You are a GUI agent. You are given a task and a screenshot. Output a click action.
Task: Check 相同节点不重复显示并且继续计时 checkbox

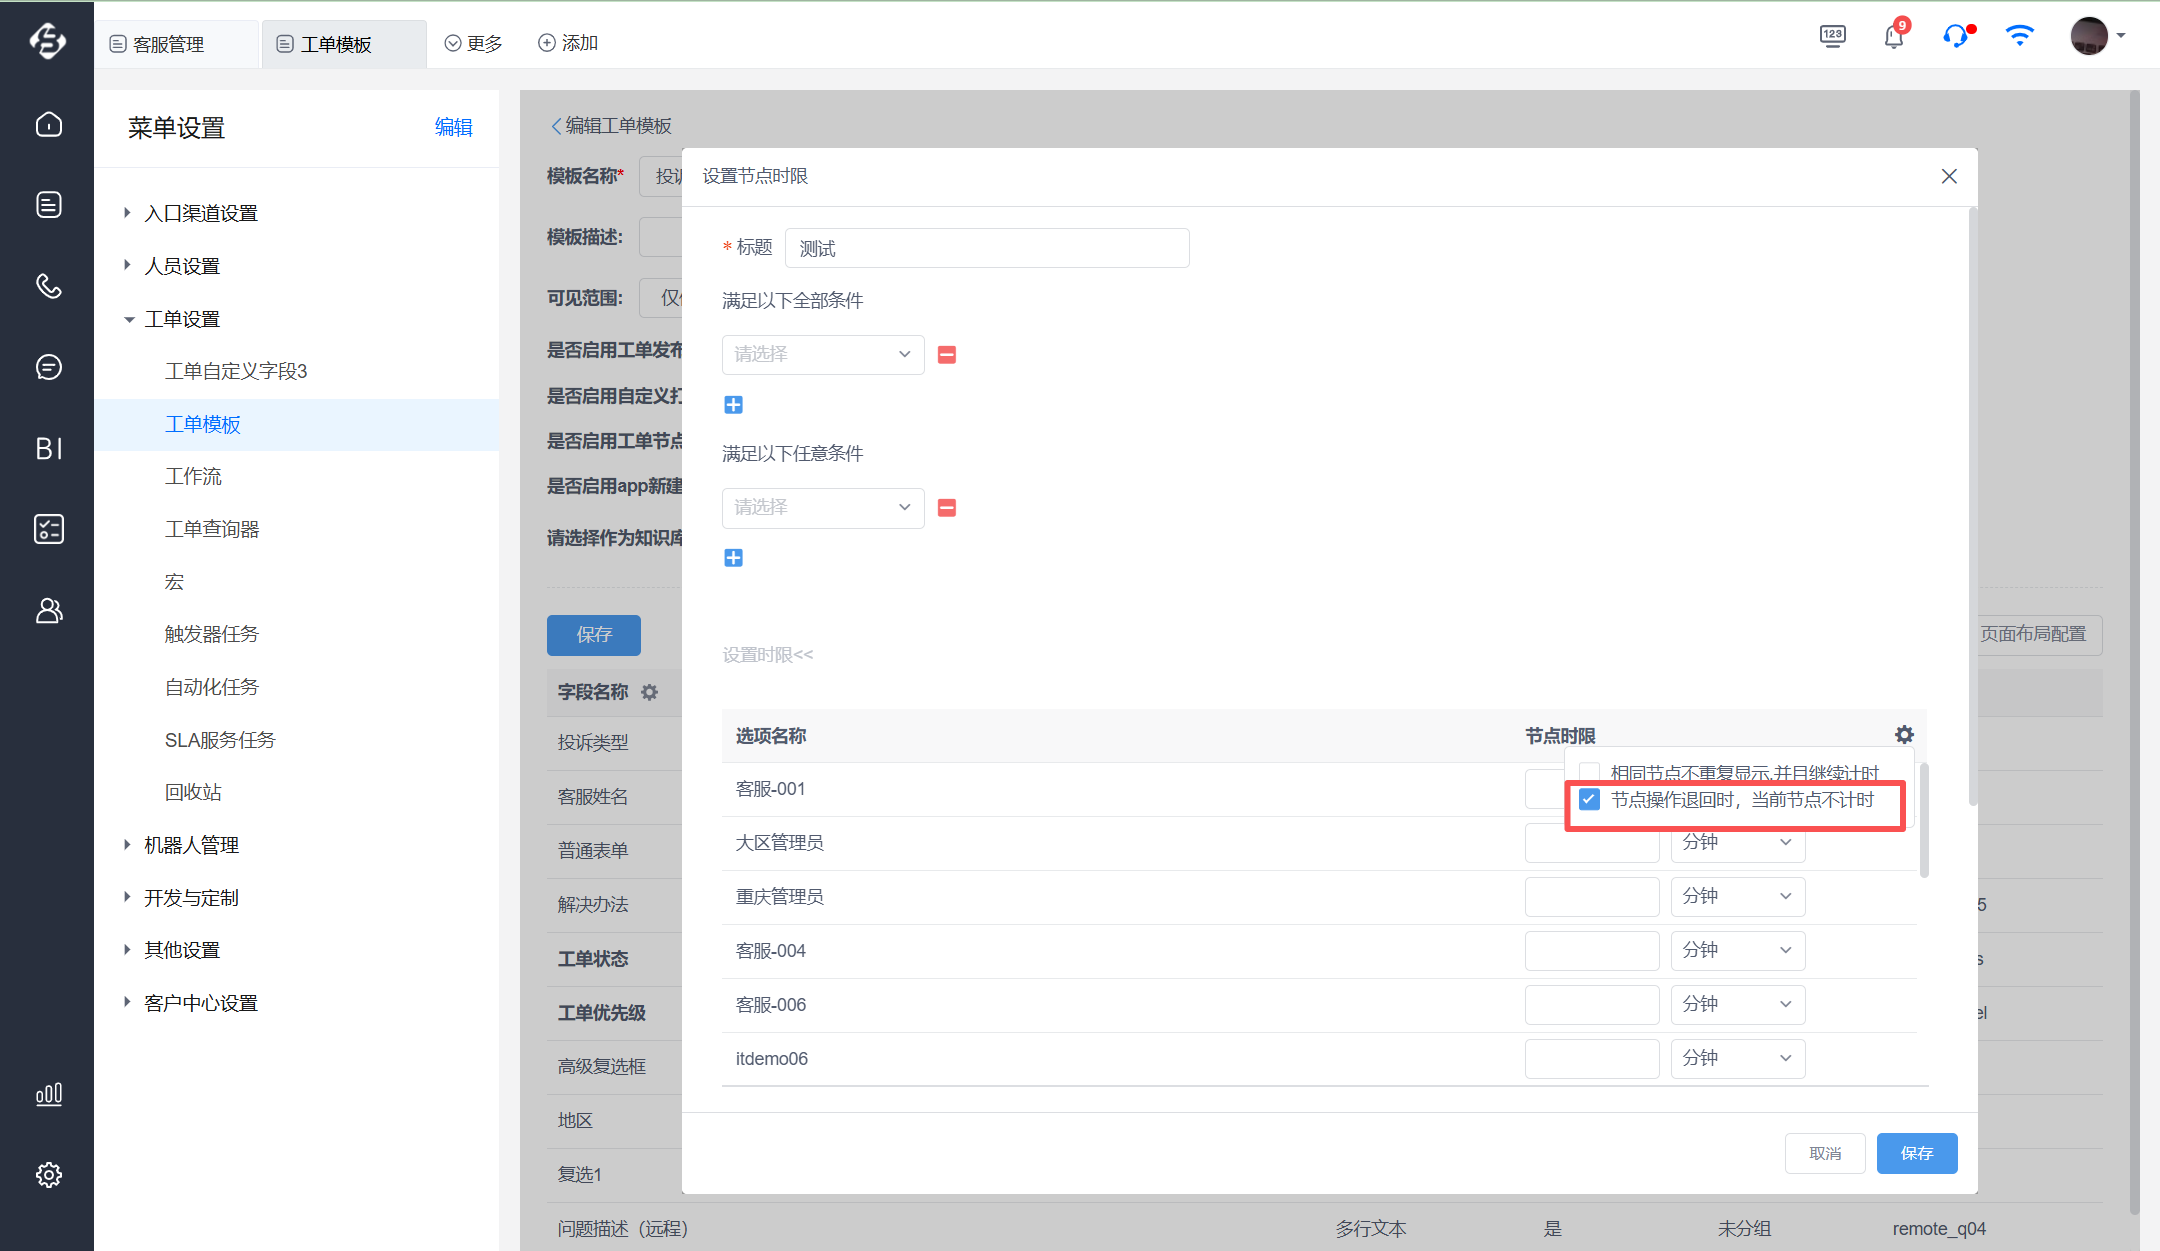pyautogui.click(x=1589, y=771)
